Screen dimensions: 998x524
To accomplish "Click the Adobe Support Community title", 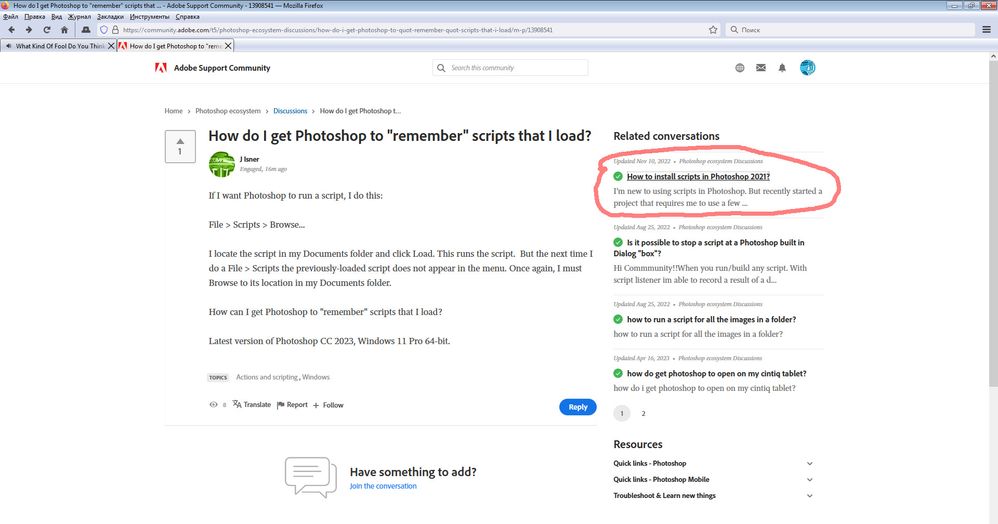I will pyautogui.click(x=222, y=68).
